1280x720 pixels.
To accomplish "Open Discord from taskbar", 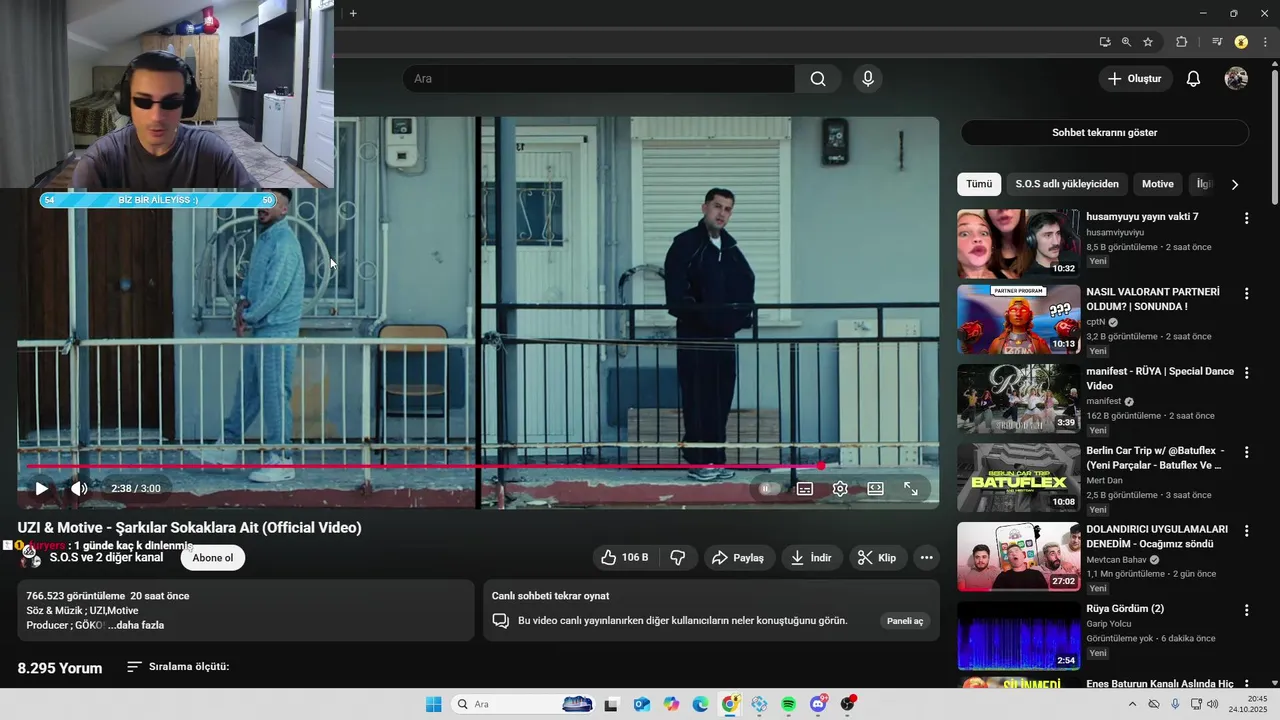I will (818, 704).
